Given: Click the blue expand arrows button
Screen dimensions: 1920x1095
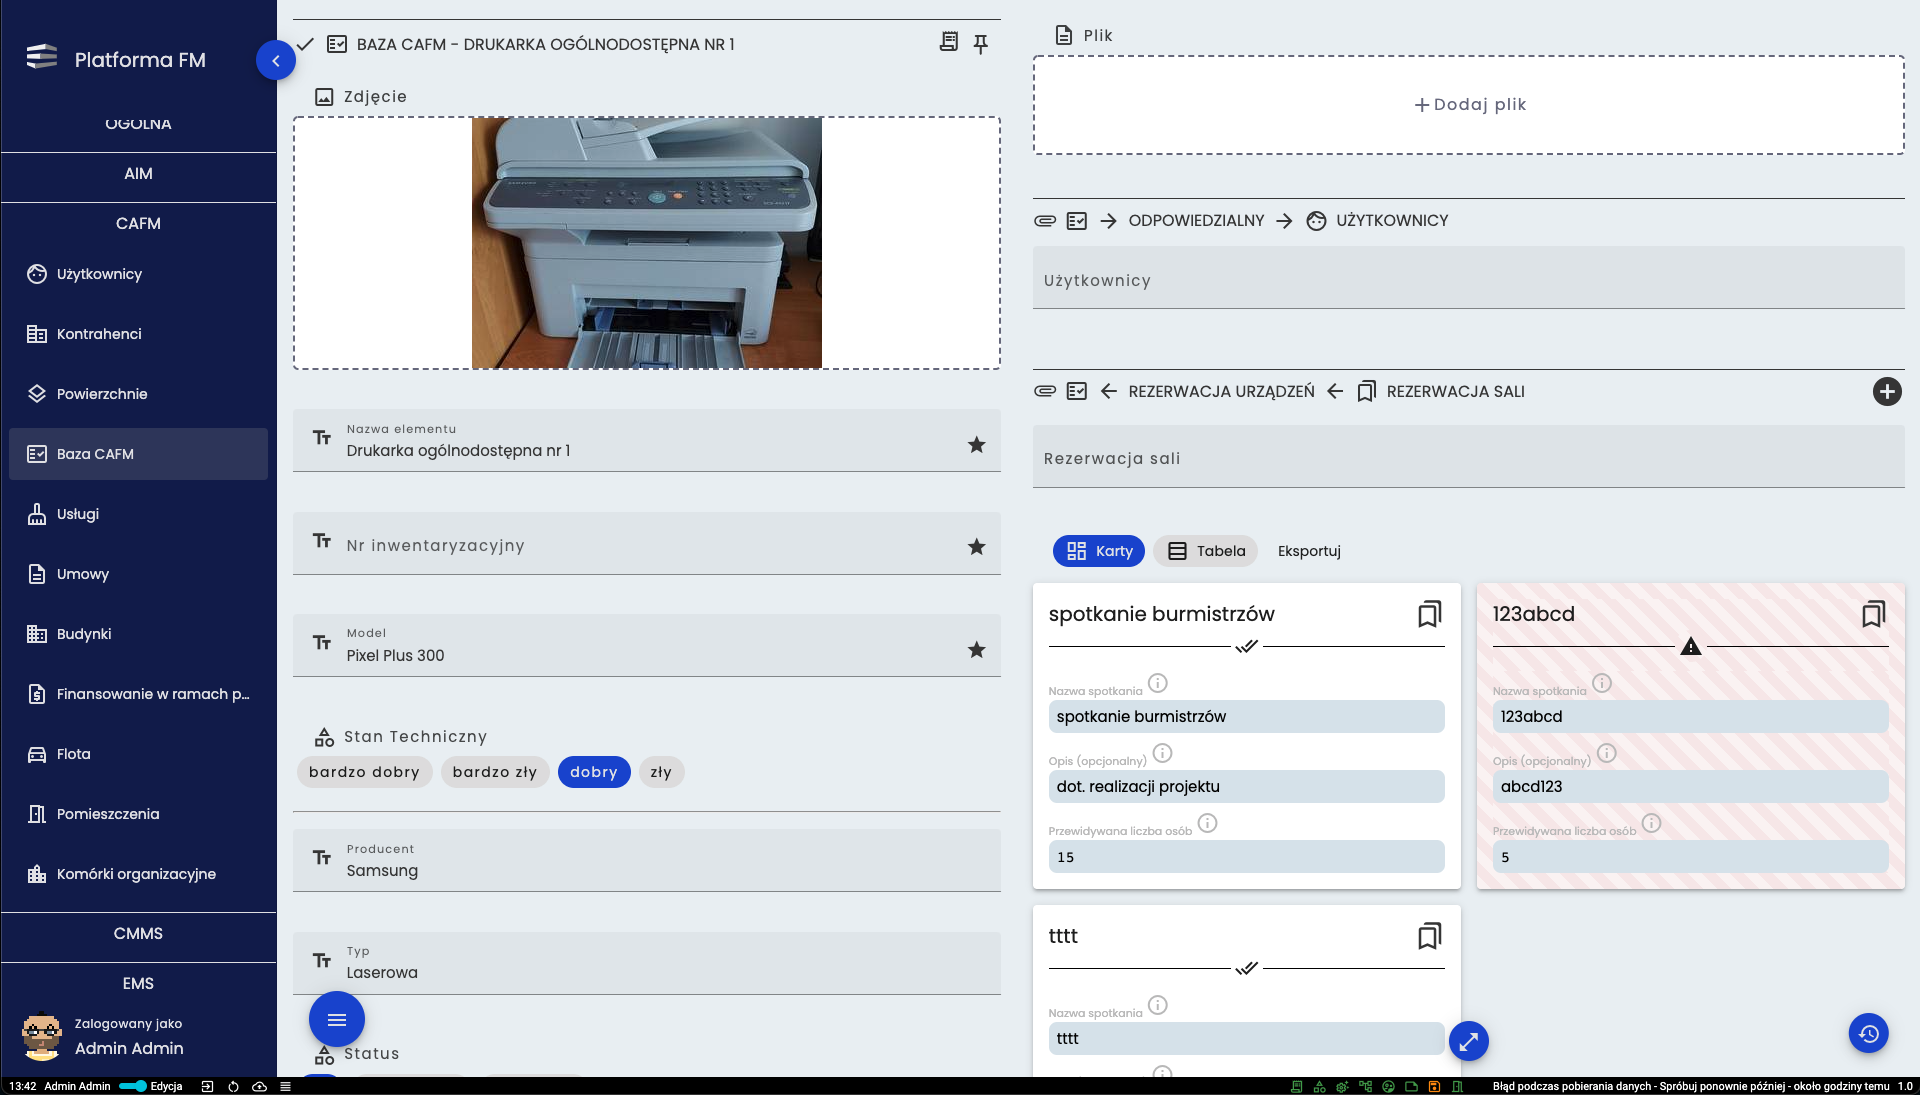Looking at the screenshot, I should pyautogui.click(x=1468, y=1041).
